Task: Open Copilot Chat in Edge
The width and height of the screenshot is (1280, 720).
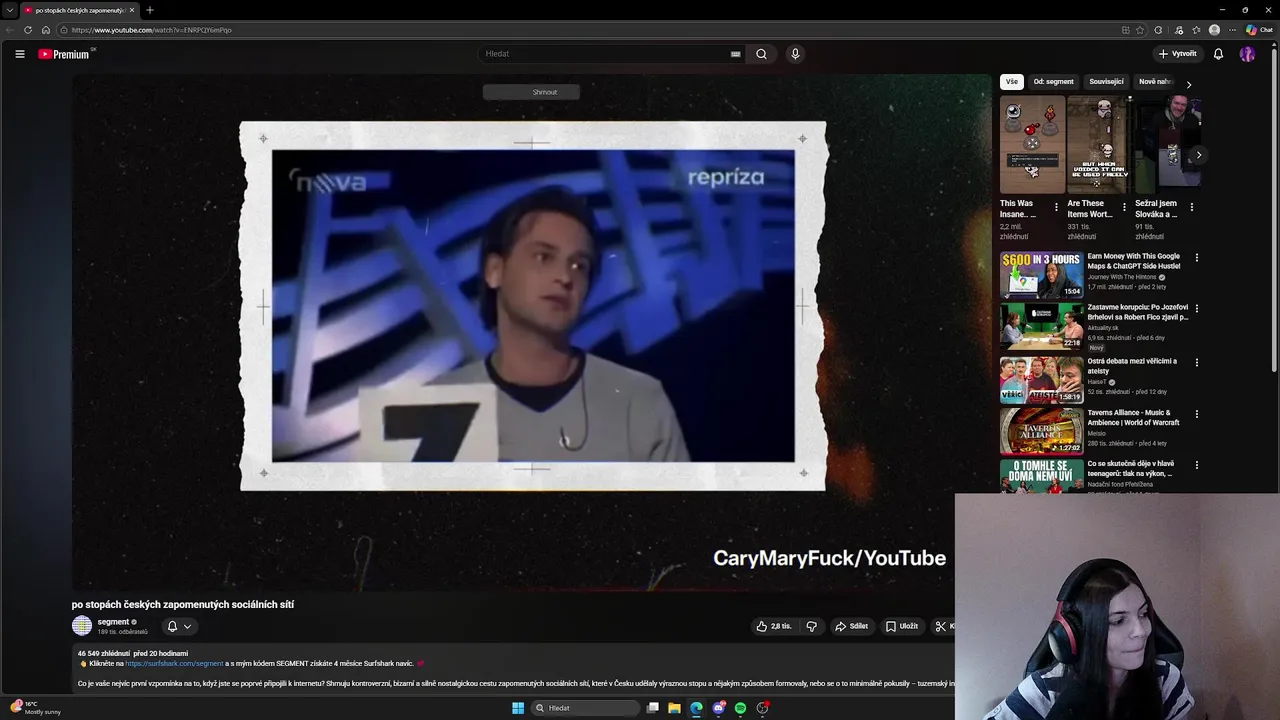Action: (x=1259, y=30)
